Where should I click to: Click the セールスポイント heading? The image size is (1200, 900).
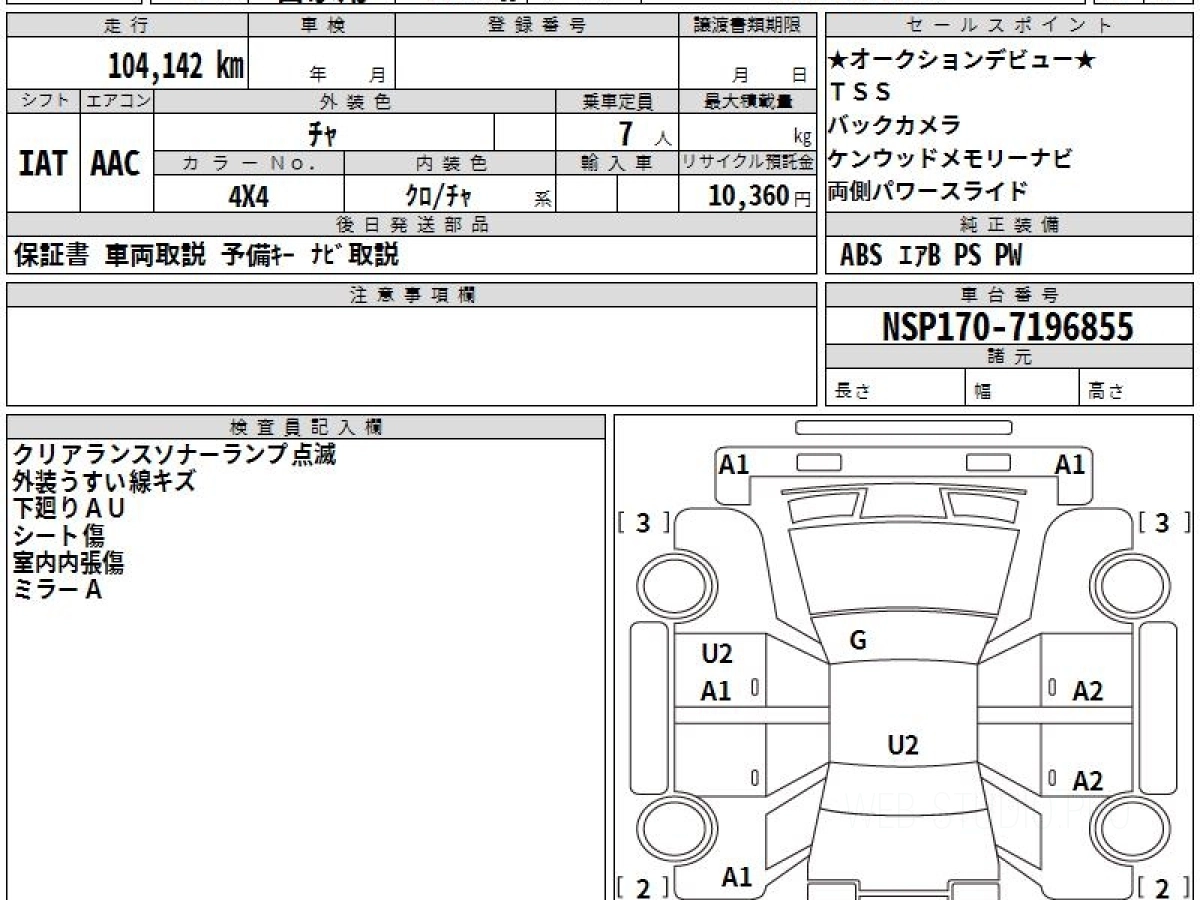pos(1009,26)
